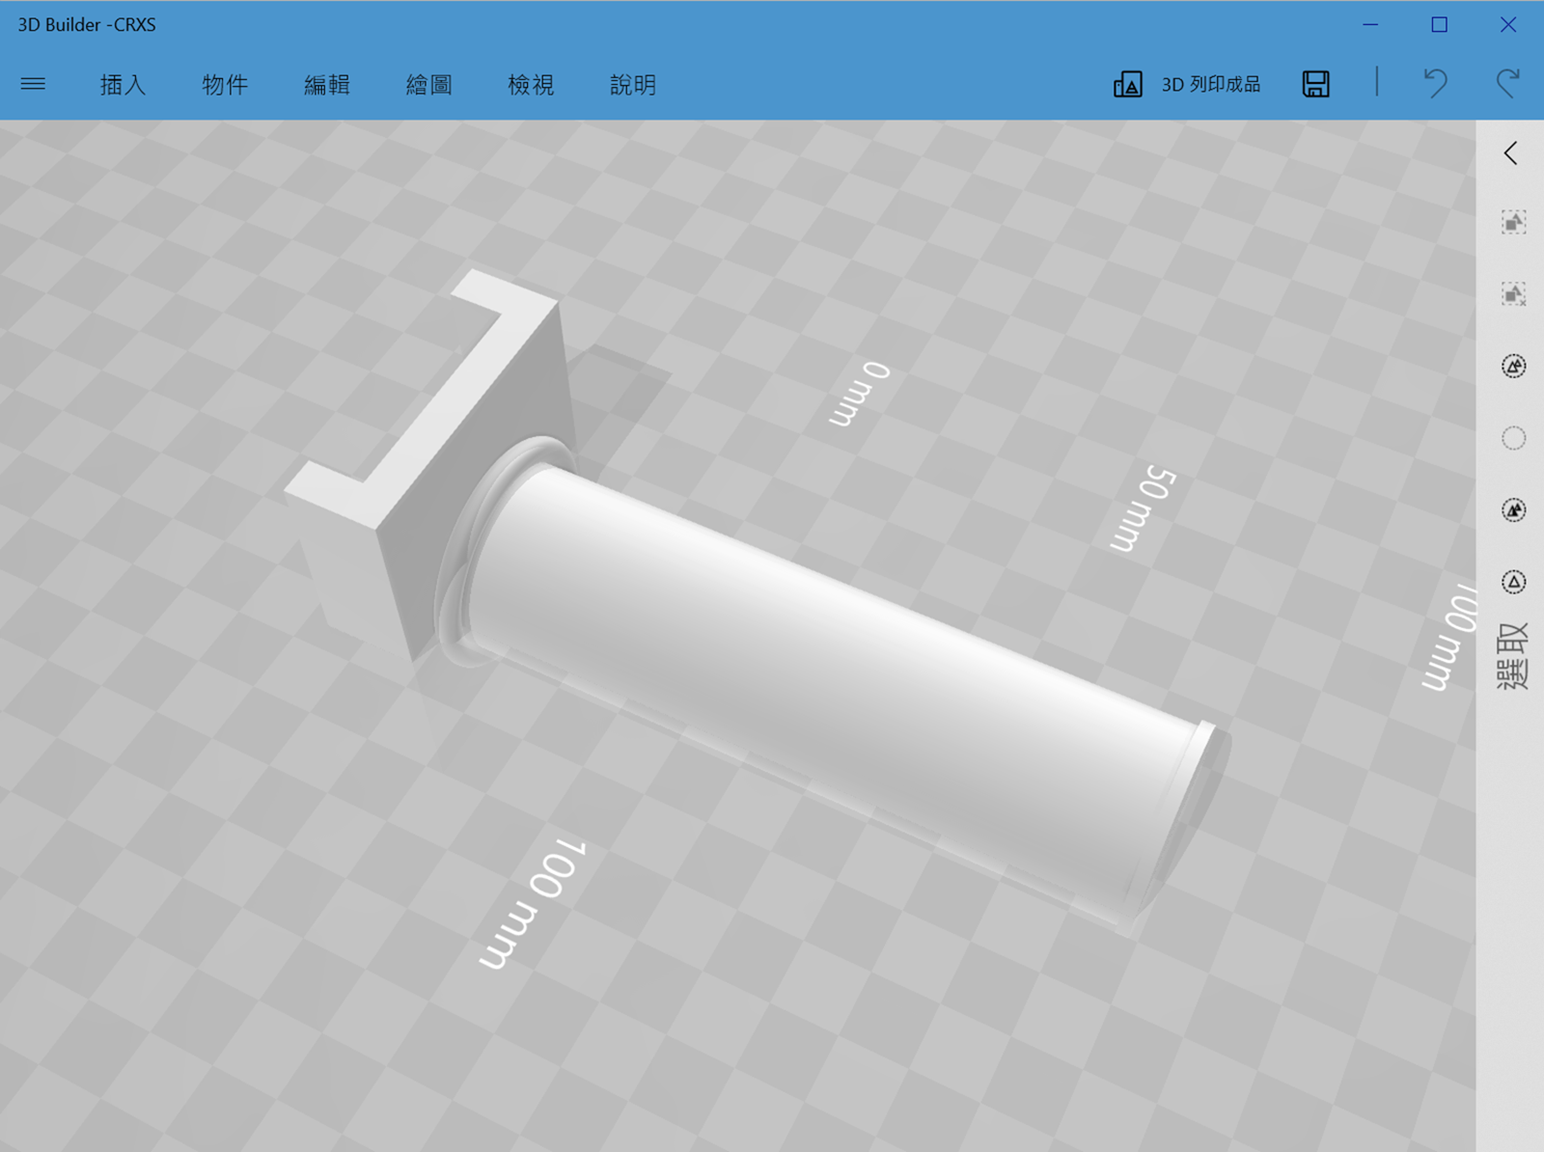Open the 說明 help menu

click(633, 85)
